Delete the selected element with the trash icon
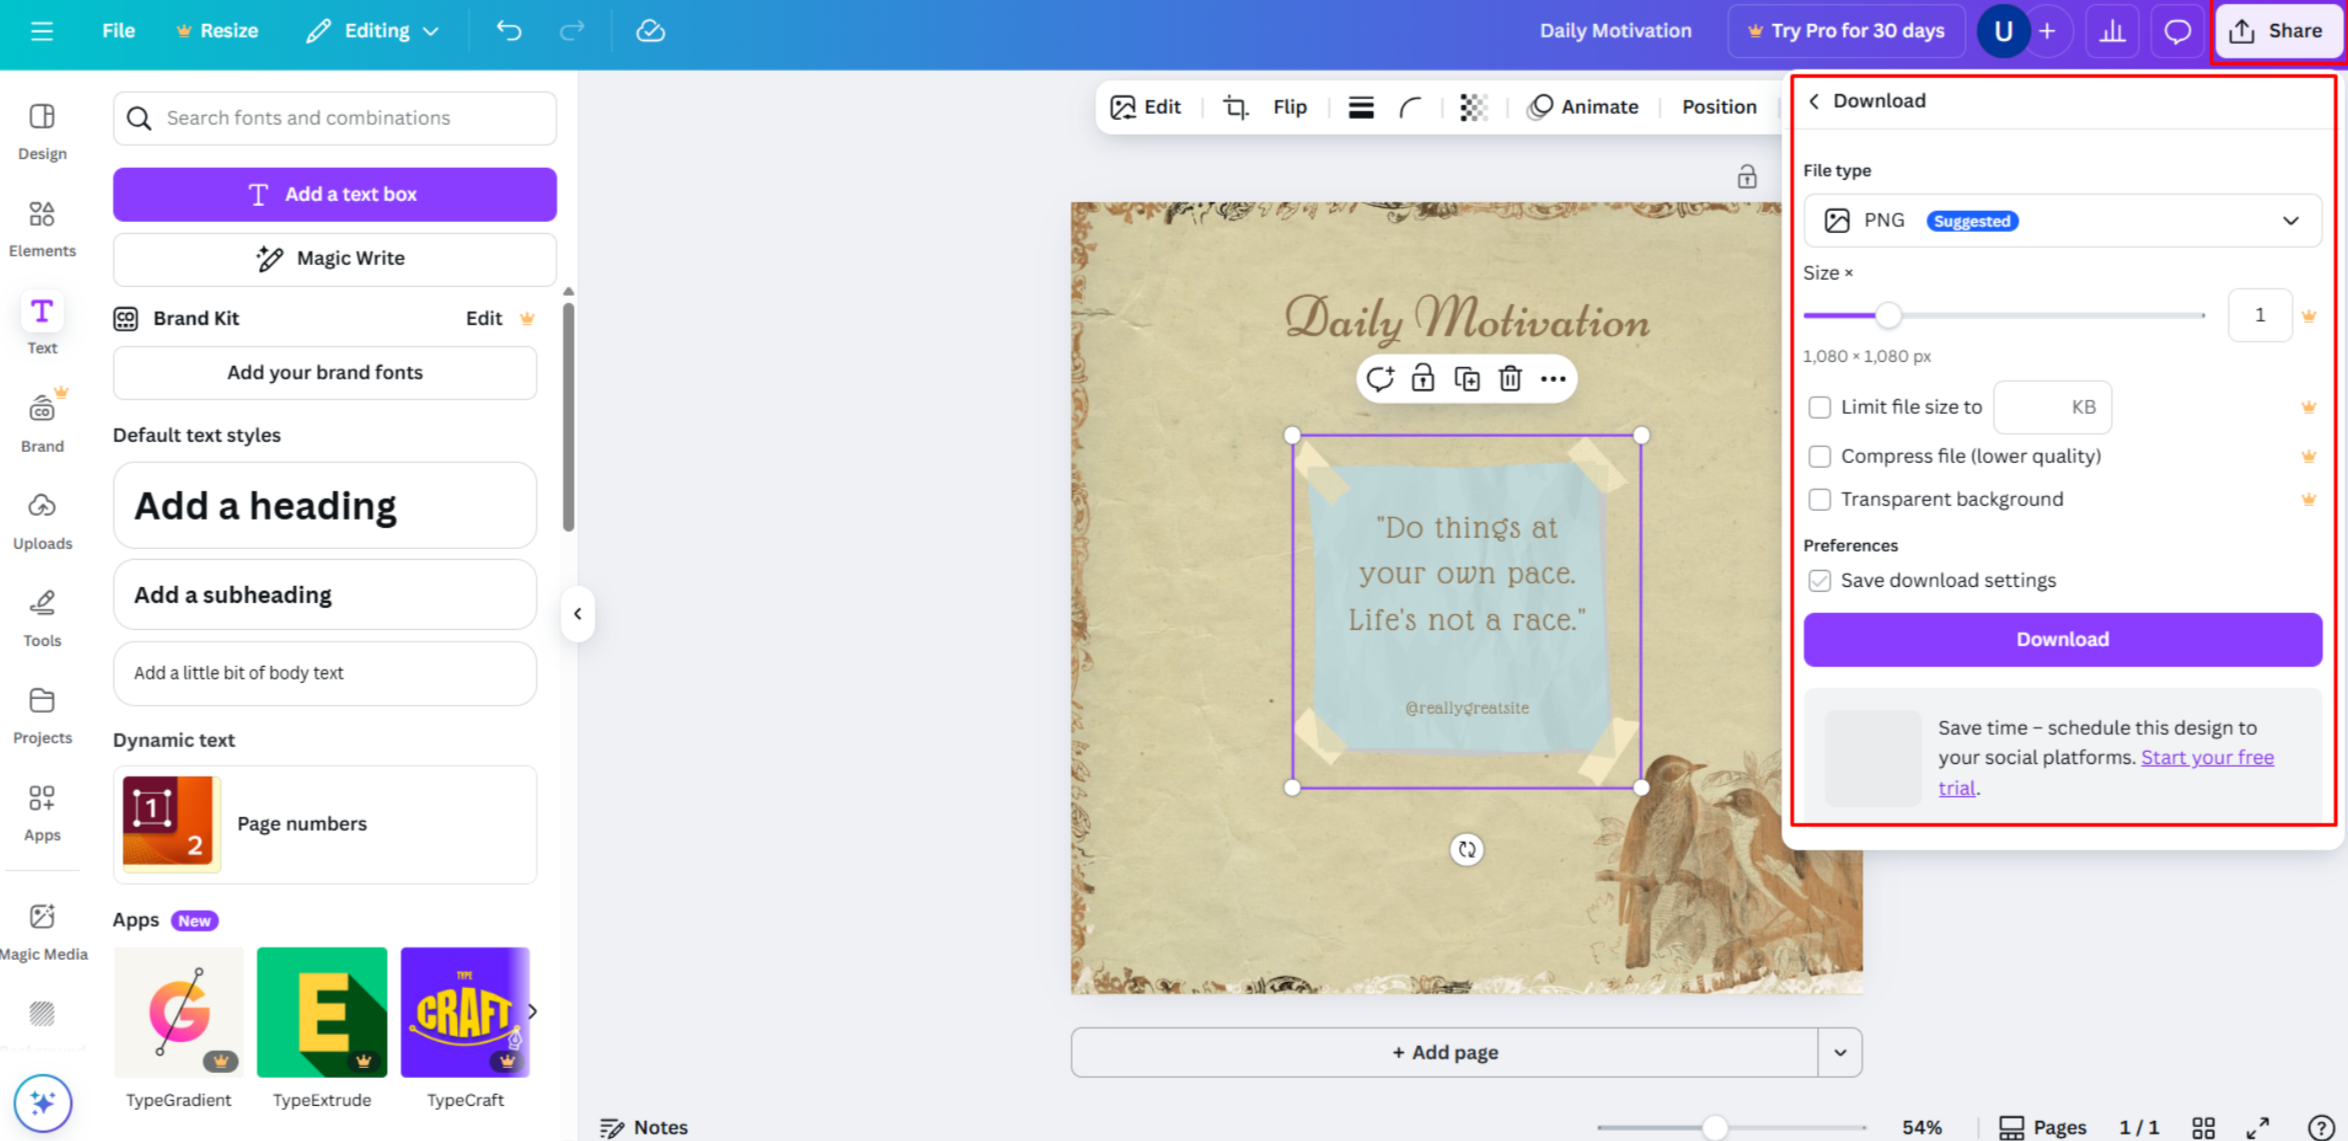This screenshot has width=2348, height=1141. (x=1510, y=379)
